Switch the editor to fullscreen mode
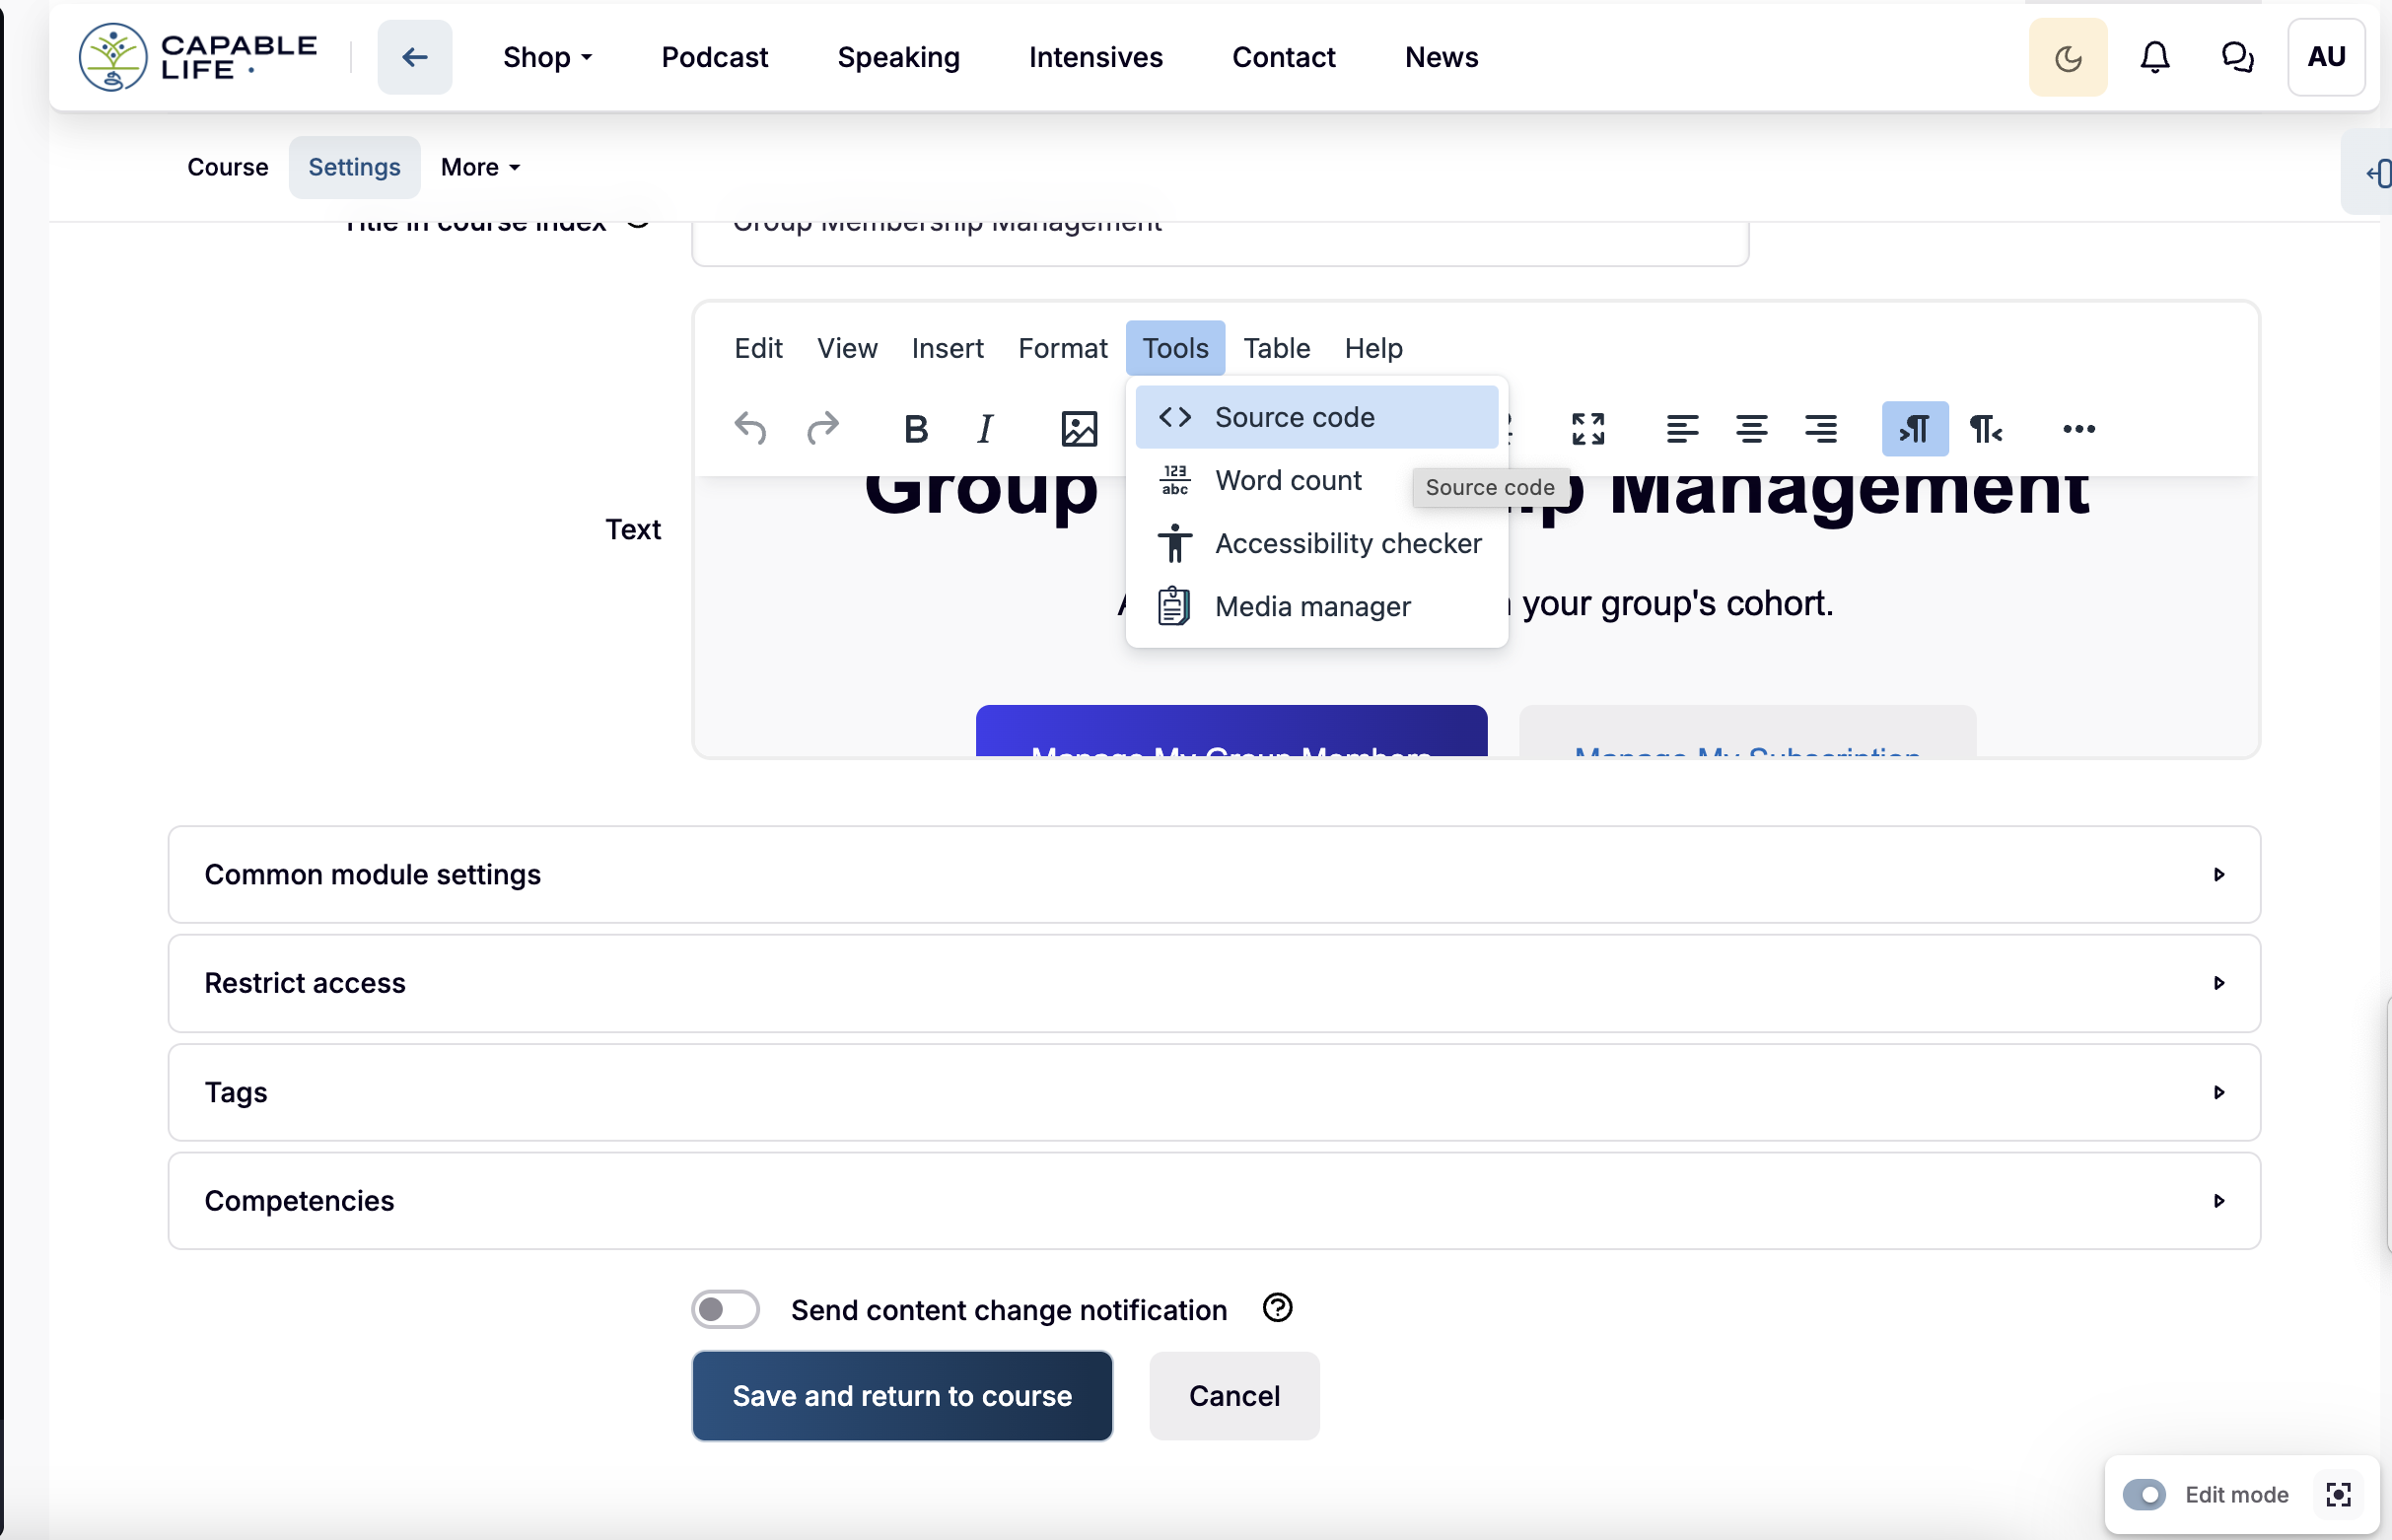Screen dimensions: 2392x1540 1587,429
